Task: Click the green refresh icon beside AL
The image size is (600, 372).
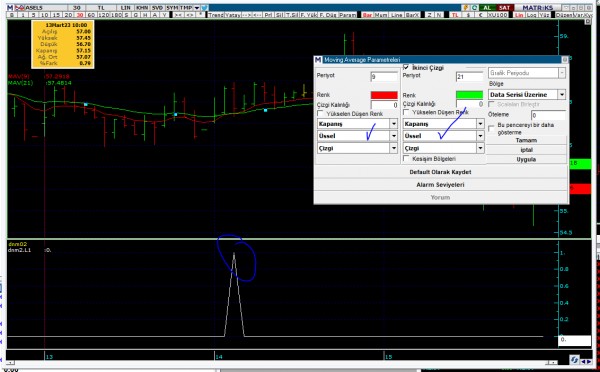Action: point(474,8)
